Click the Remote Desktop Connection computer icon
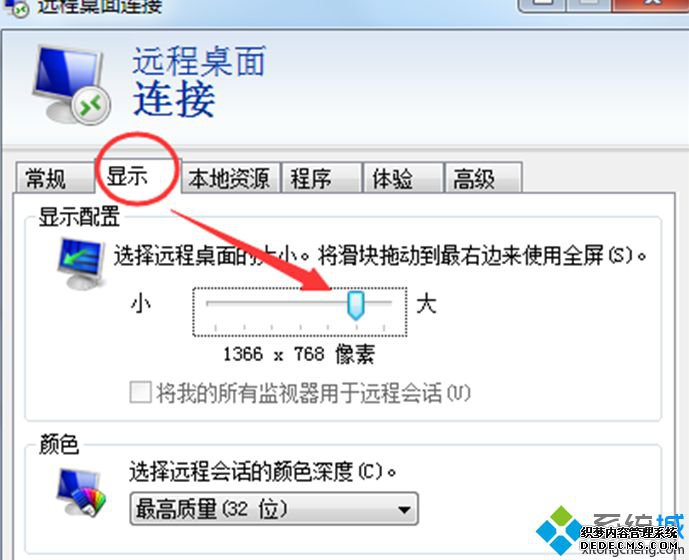This screenshot has width=689, height=560. [x=70, y=84]
